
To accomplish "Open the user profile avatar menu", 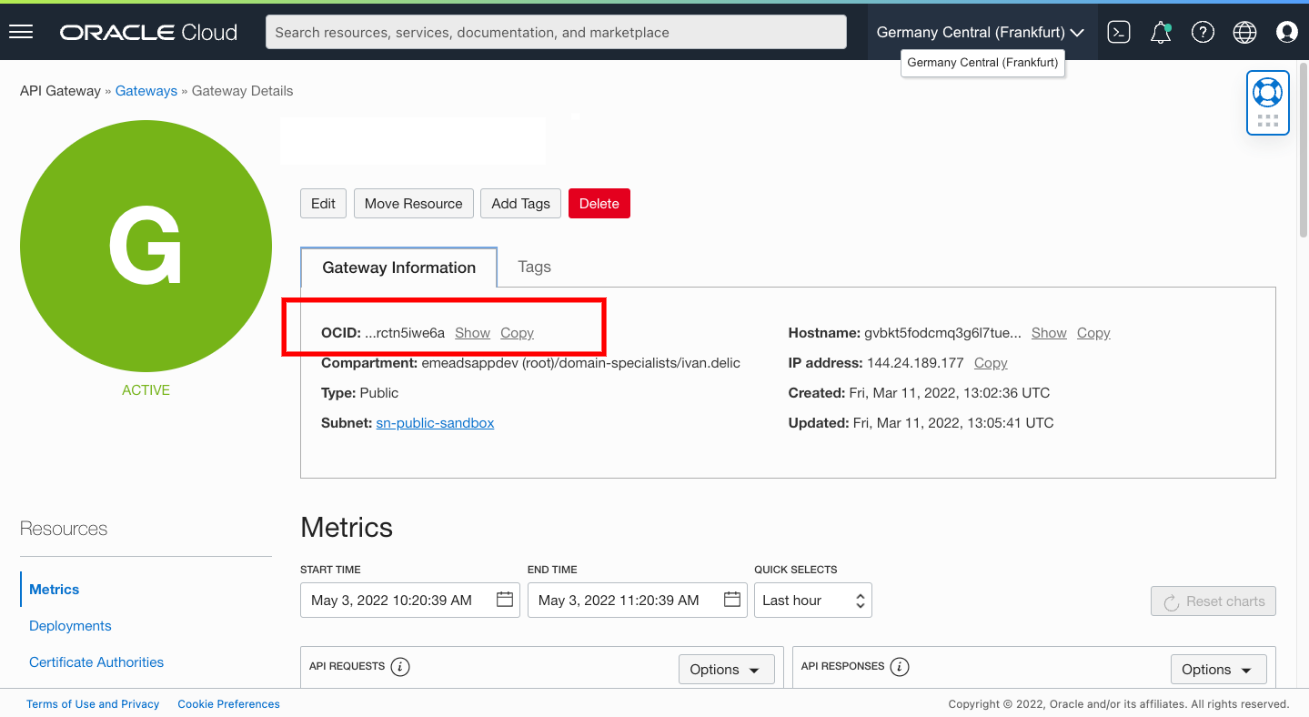I will 1287,31.
